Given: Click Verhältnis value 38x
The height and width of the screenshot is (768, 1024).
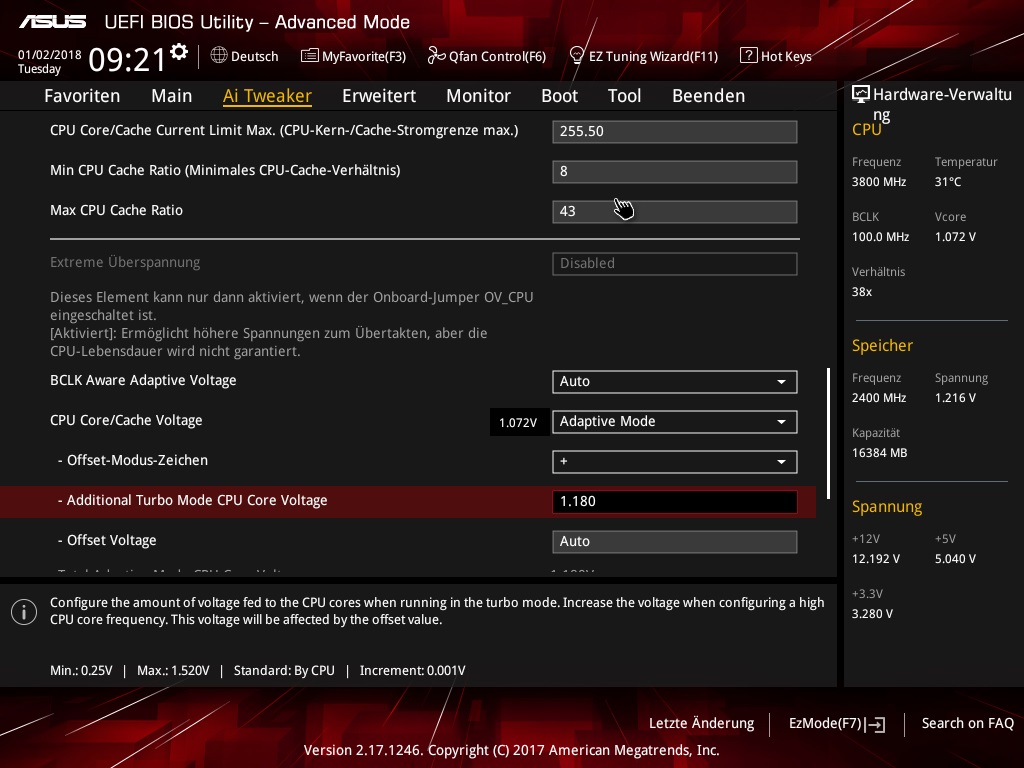Looking at the screenshot, I should (x=861, y=292).
